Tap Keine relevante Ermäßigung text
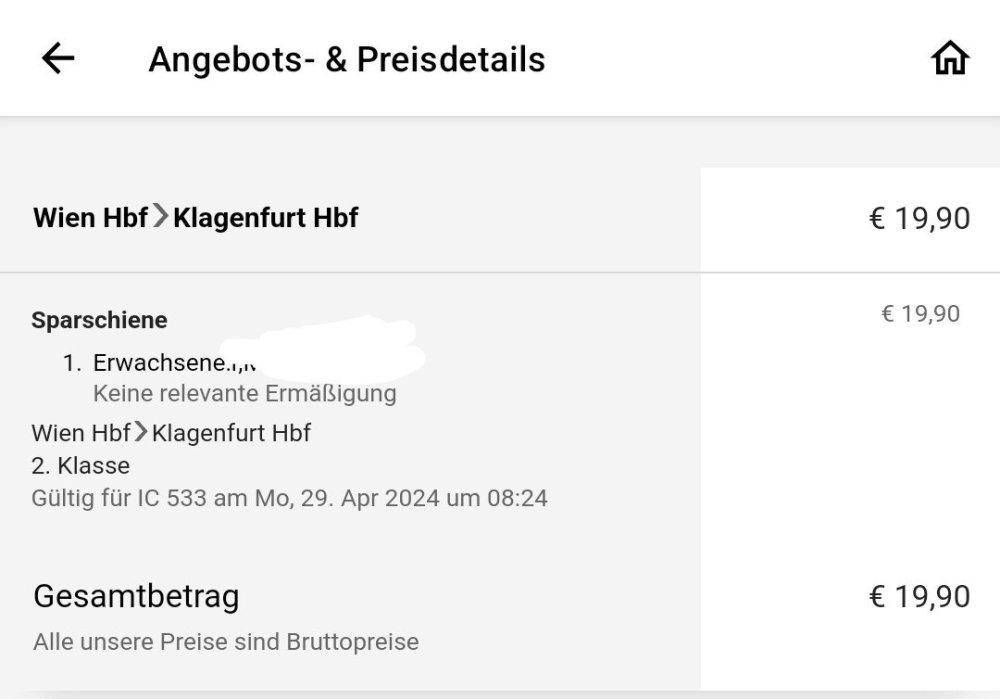The height and width of the screenshot is (699, 1000). (x=244, y=393)
